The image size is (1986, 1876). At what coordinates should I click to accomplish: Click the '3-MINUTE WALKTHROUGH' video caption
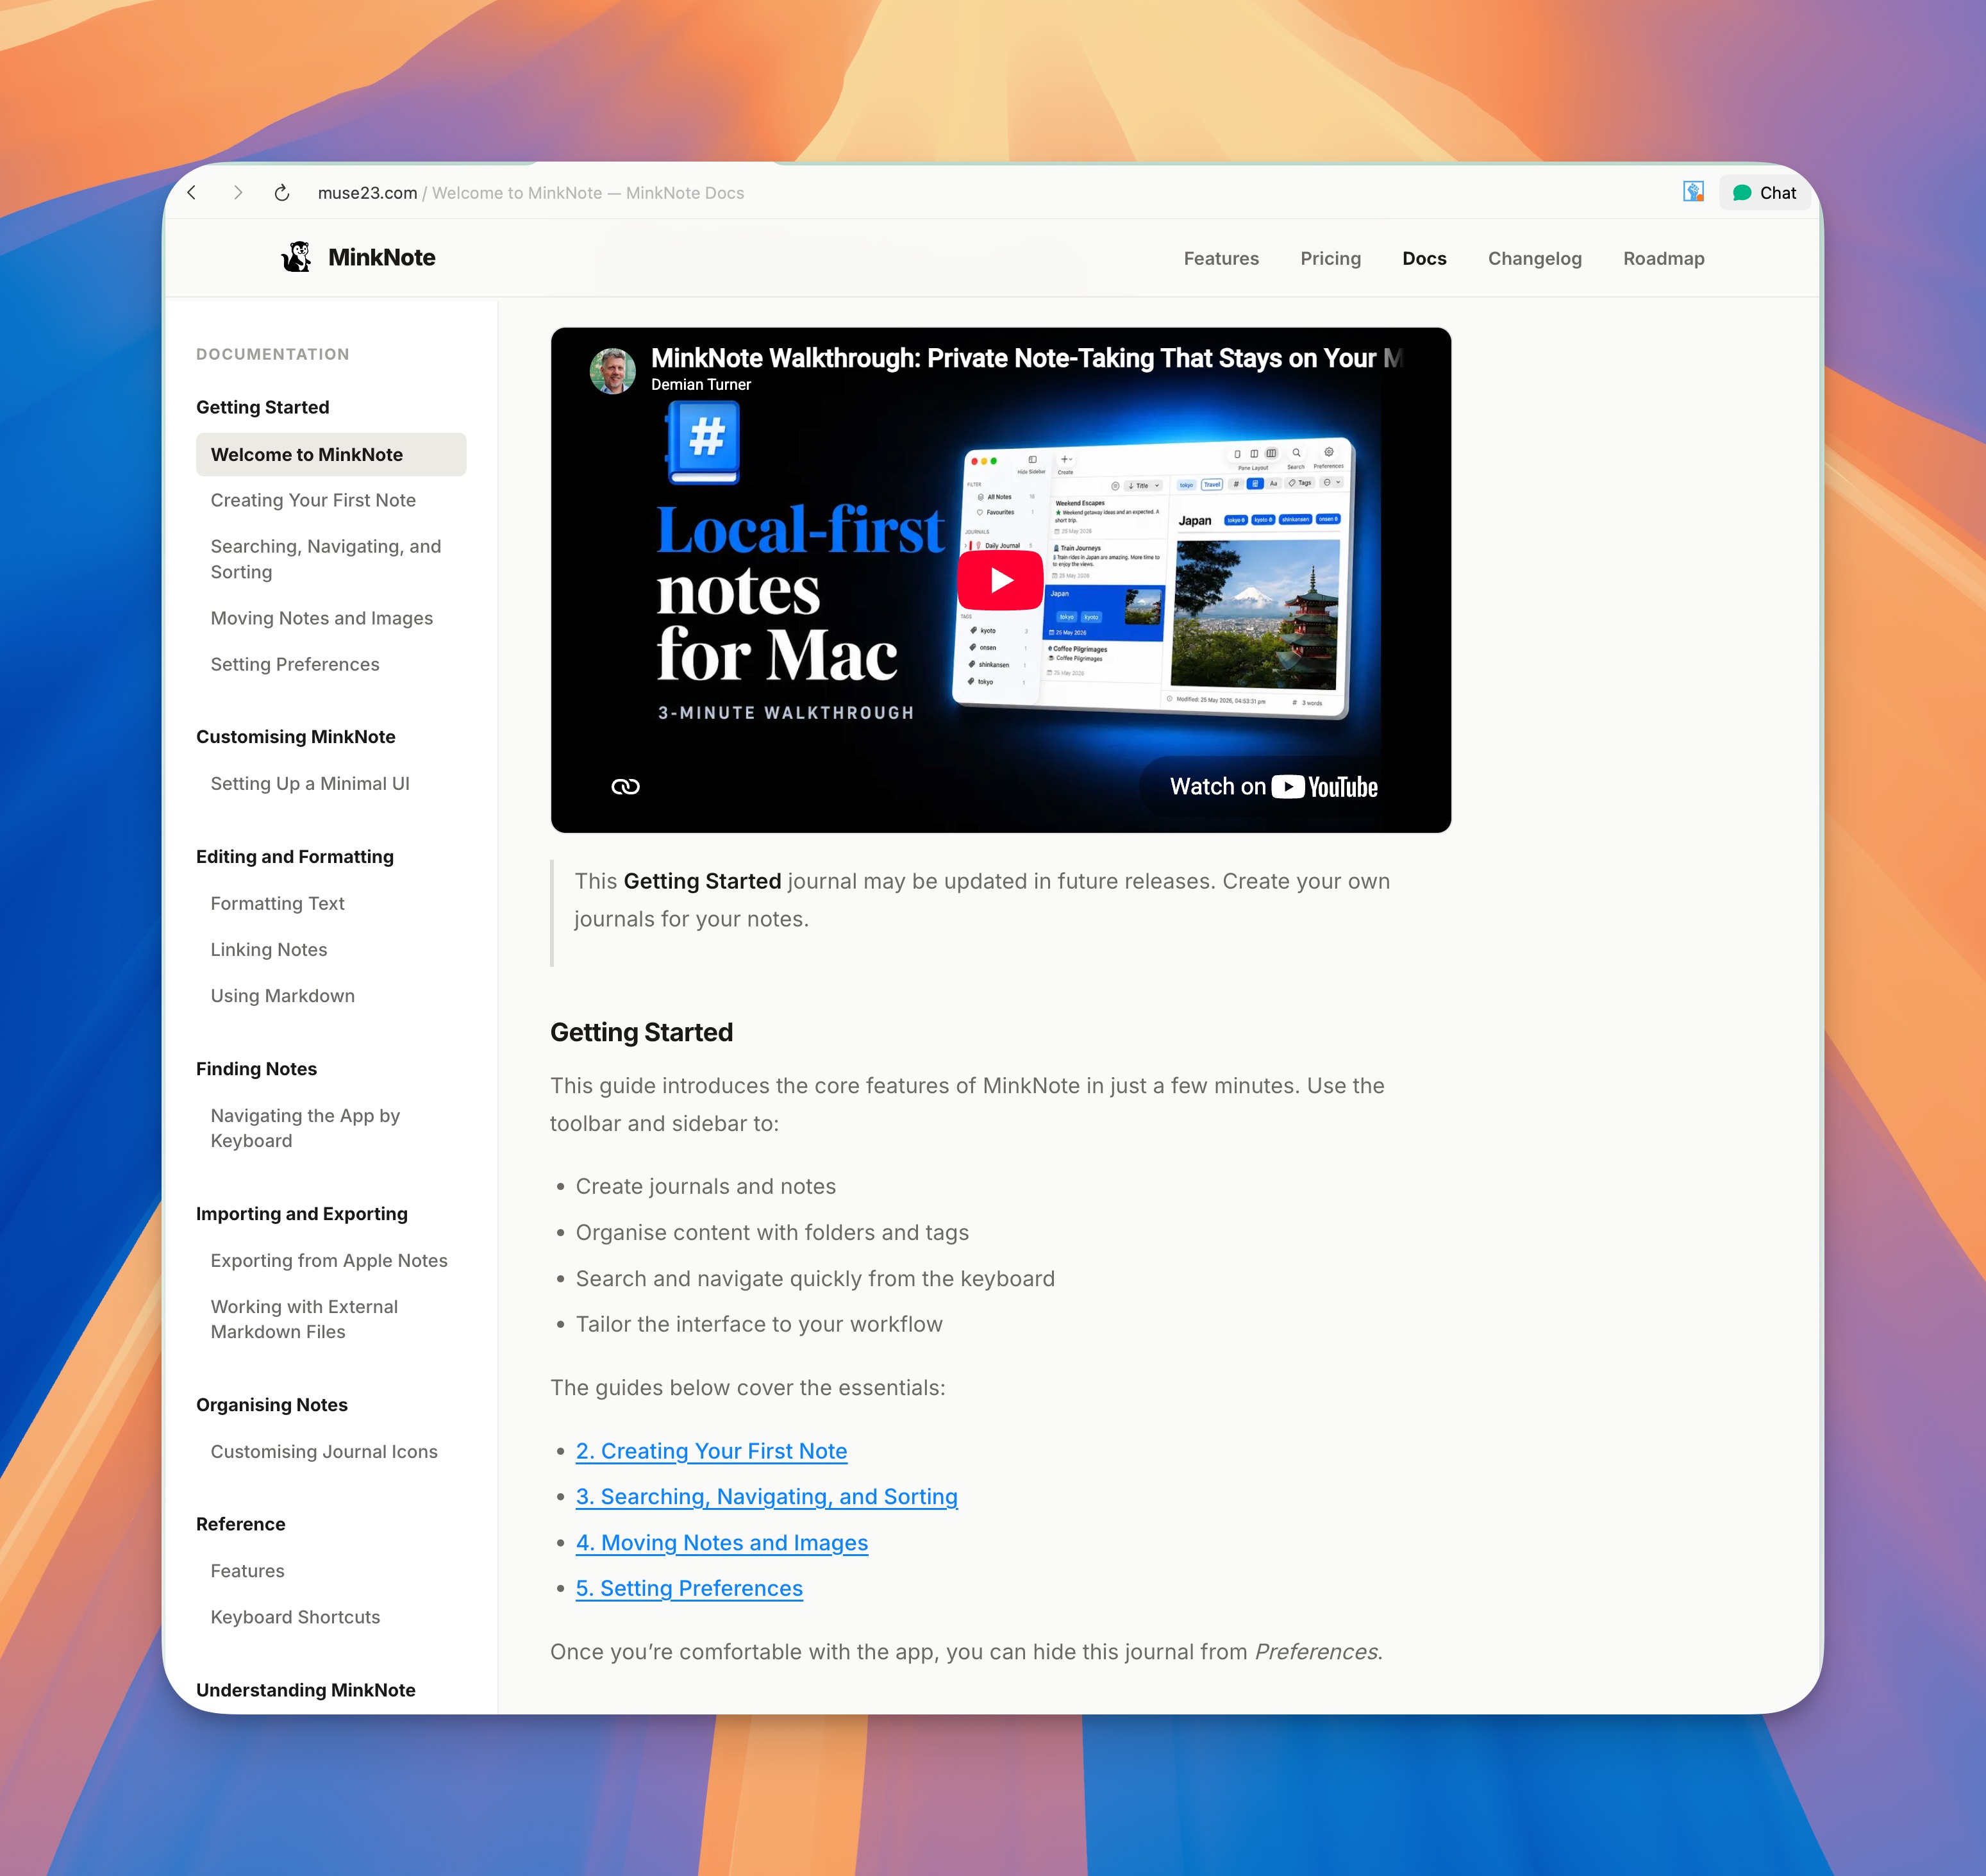coord(786,713)
